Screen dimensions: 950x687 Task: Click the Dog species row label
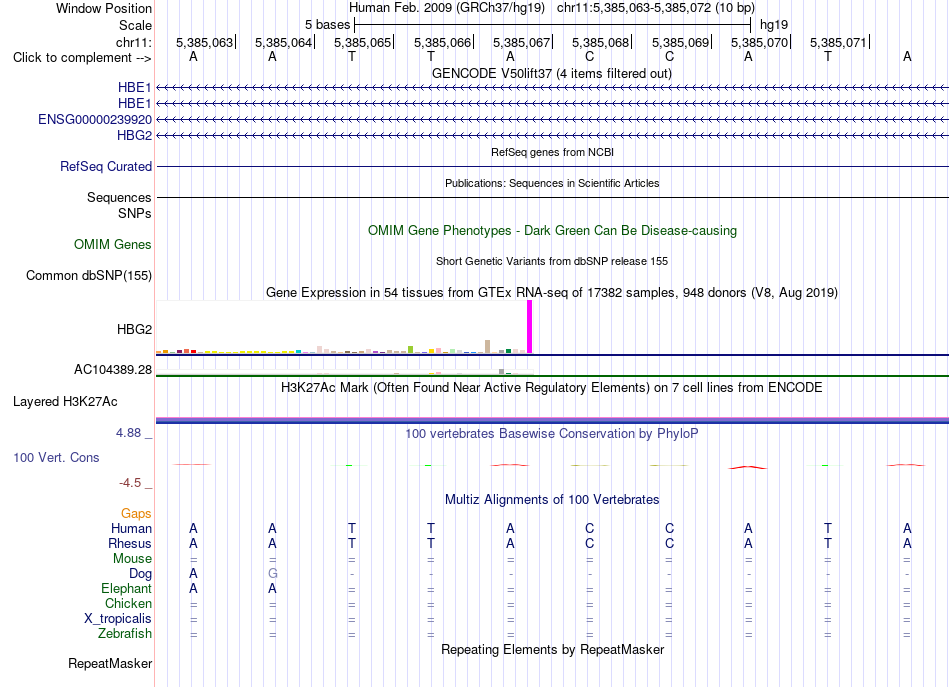click(x=140, y=574)
